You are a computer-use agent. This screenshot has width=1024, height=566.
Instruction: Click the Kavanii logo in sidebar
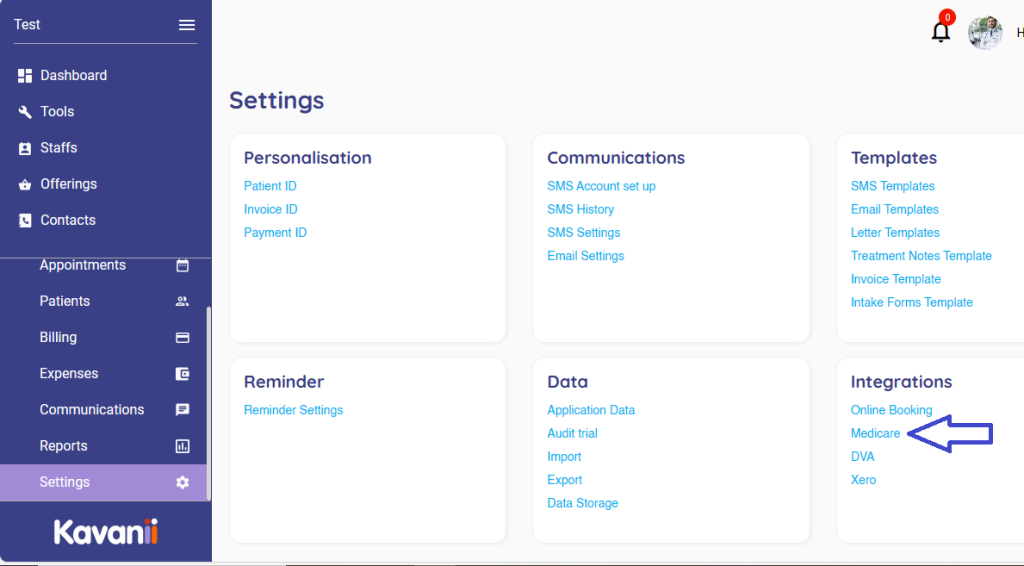106,531
